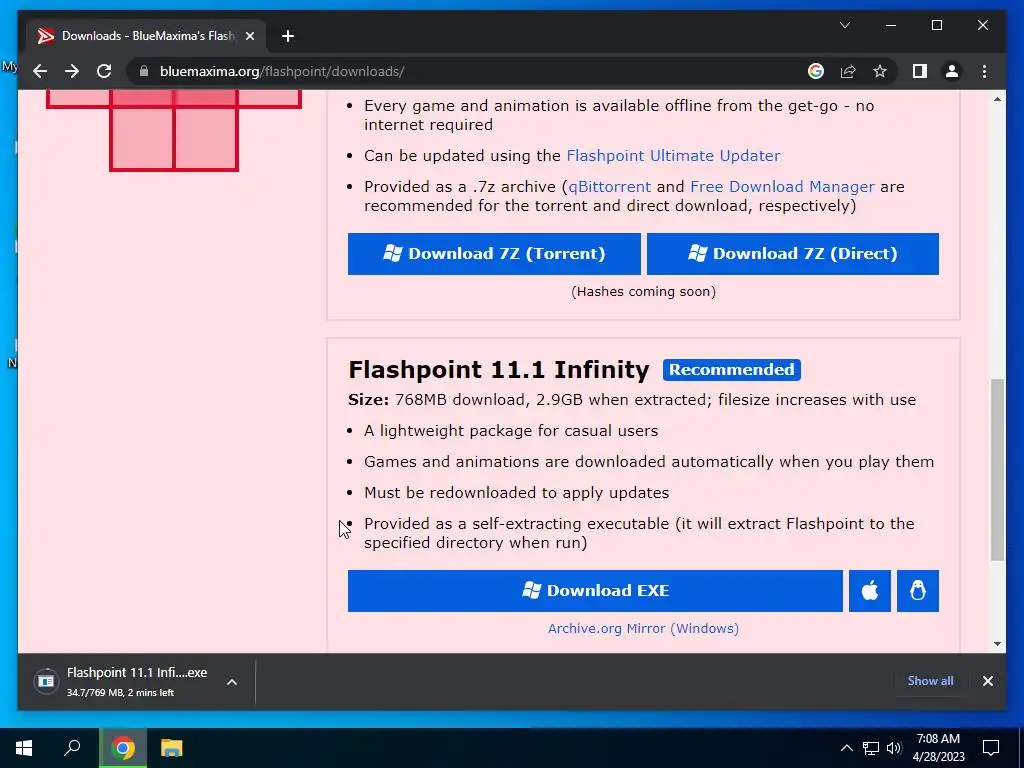Open File Explorer from taskbar
The image size is (1024, 768).
point(172,748)
